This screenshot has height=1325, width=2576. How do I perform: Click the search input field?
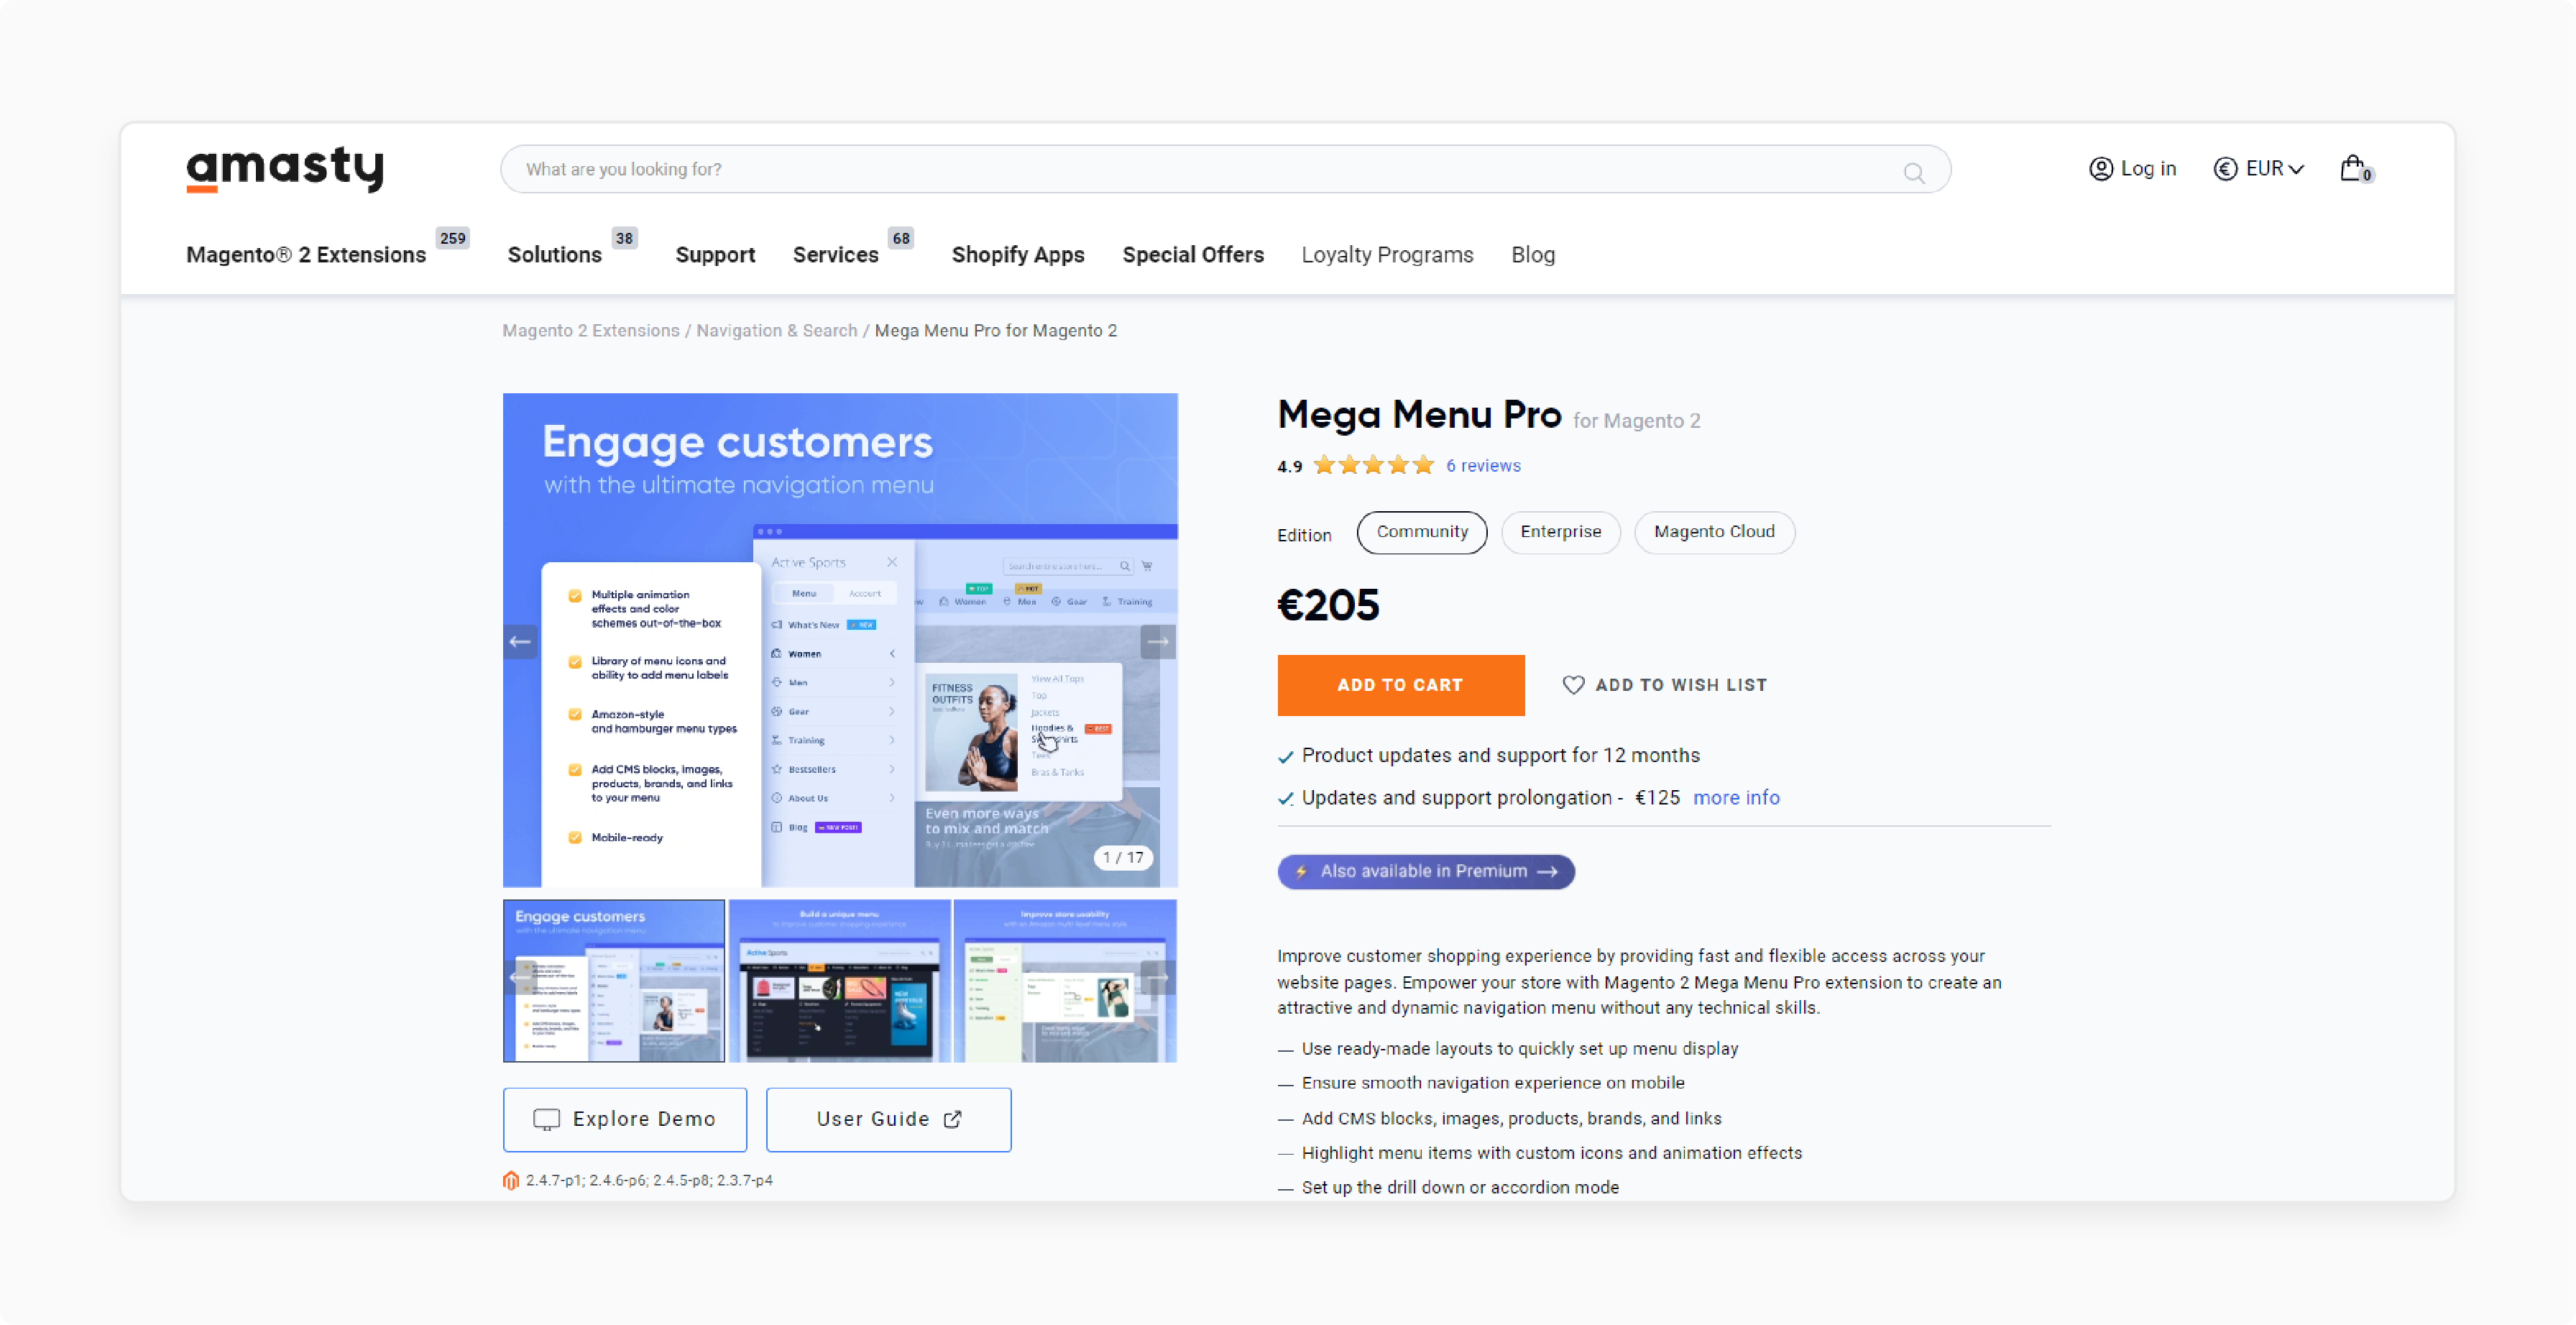click(1225, 169)
